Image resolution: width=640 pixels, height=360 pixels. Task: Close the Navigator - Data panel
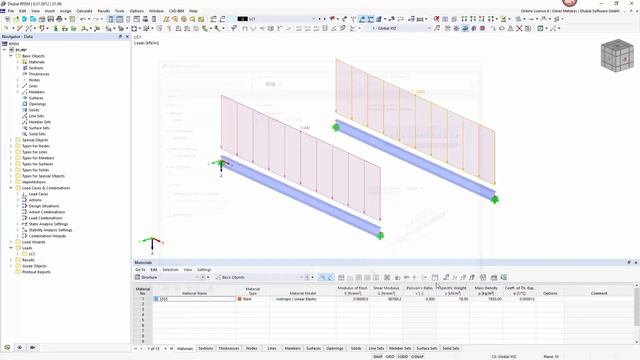pos(127,37)
